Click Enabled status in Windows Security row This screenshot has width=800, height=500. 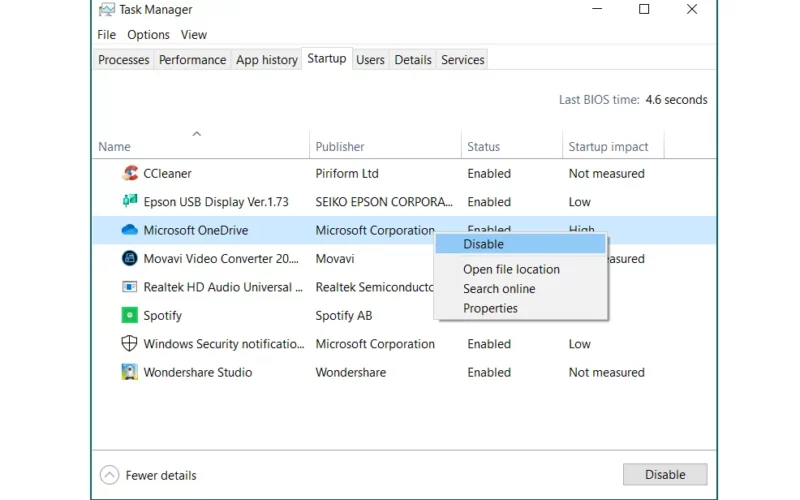(x=489, y=344)
